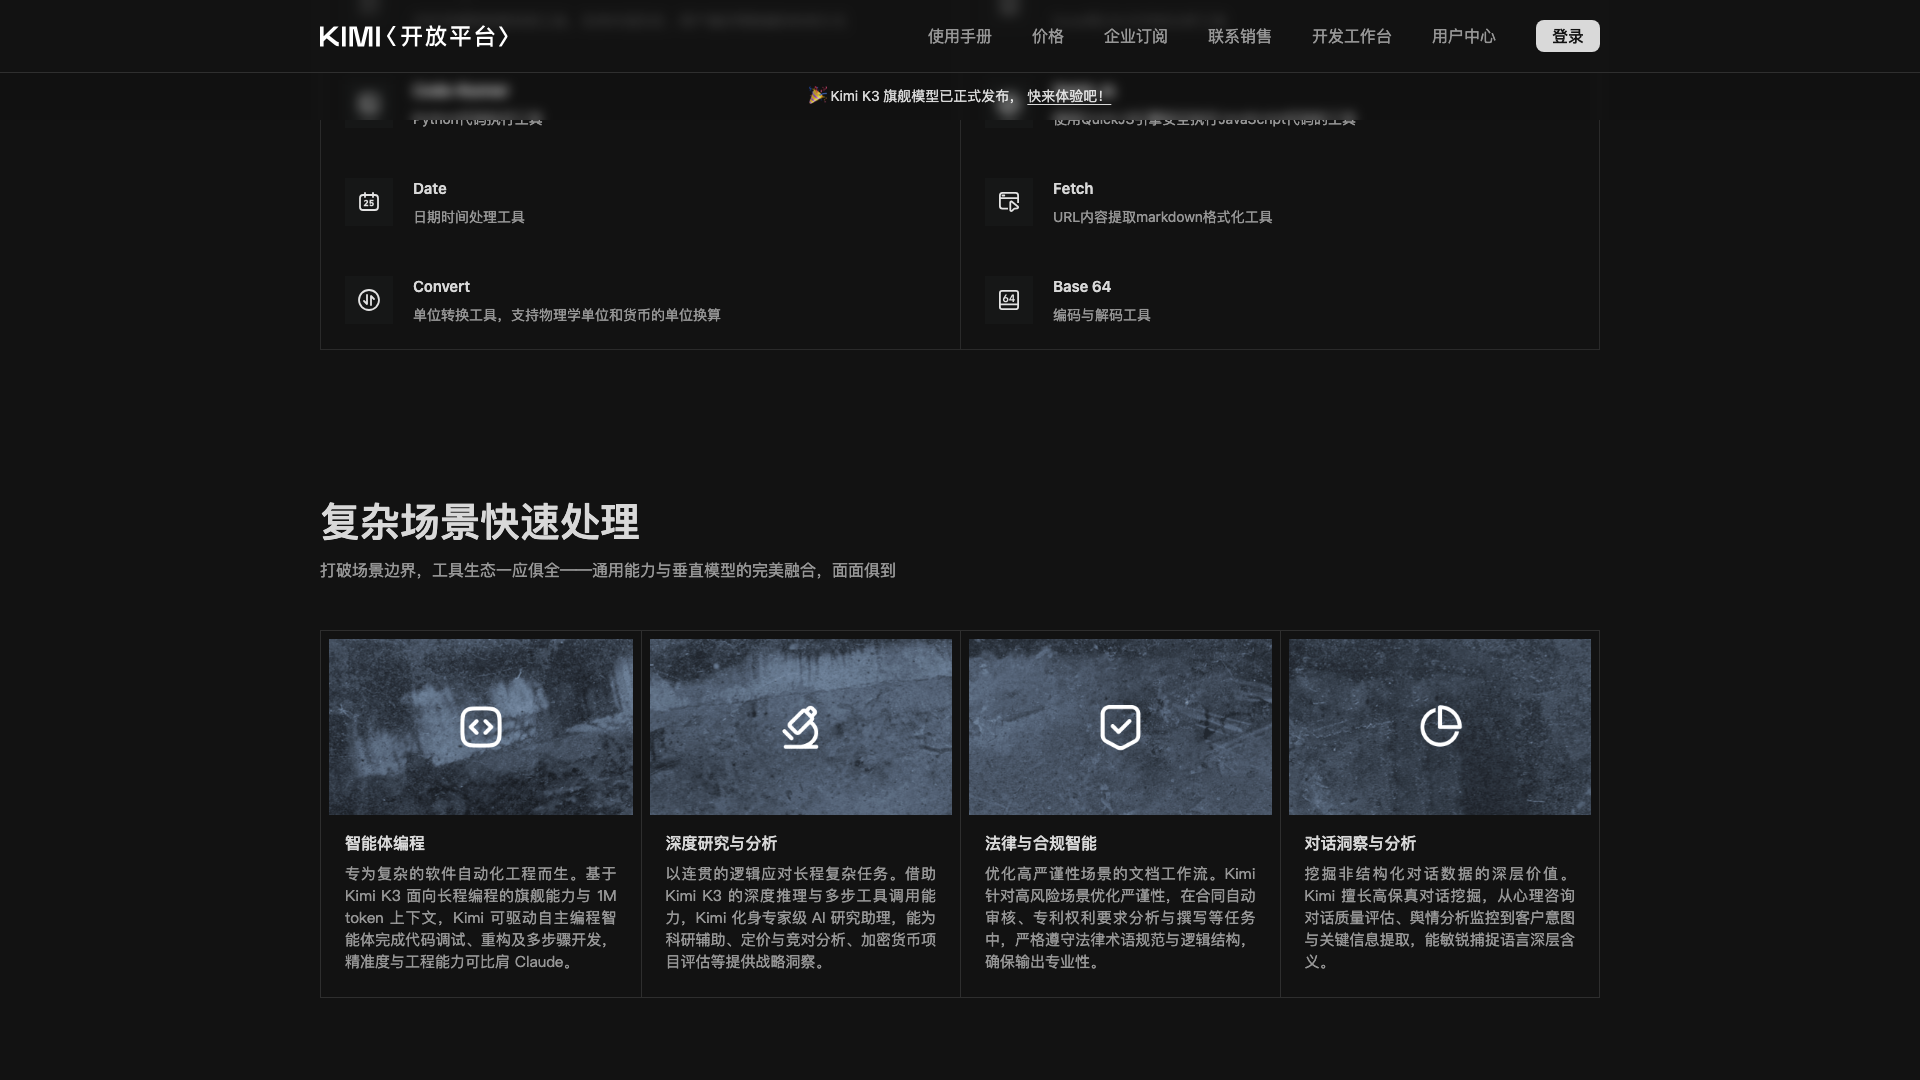1920x1080 pixels.
Task: Open 使用手册 in the top navigation
Action: pos(960,36)
